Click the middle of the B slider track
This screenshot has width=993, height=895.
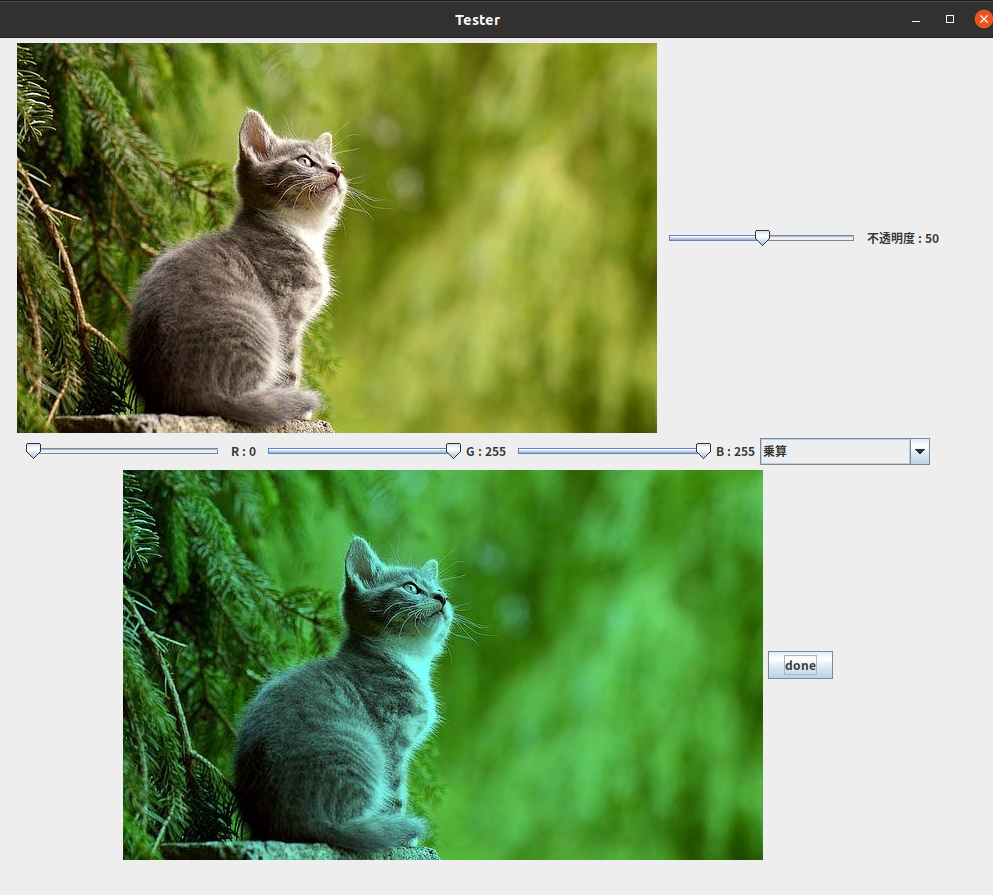[x=610, y=451]
